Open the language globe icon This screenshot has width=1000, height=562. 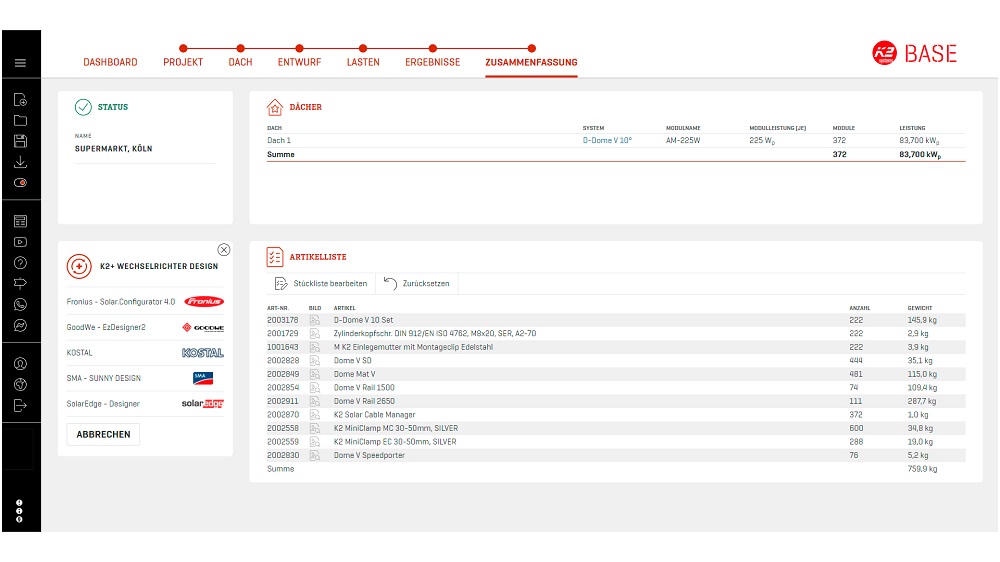20,384
